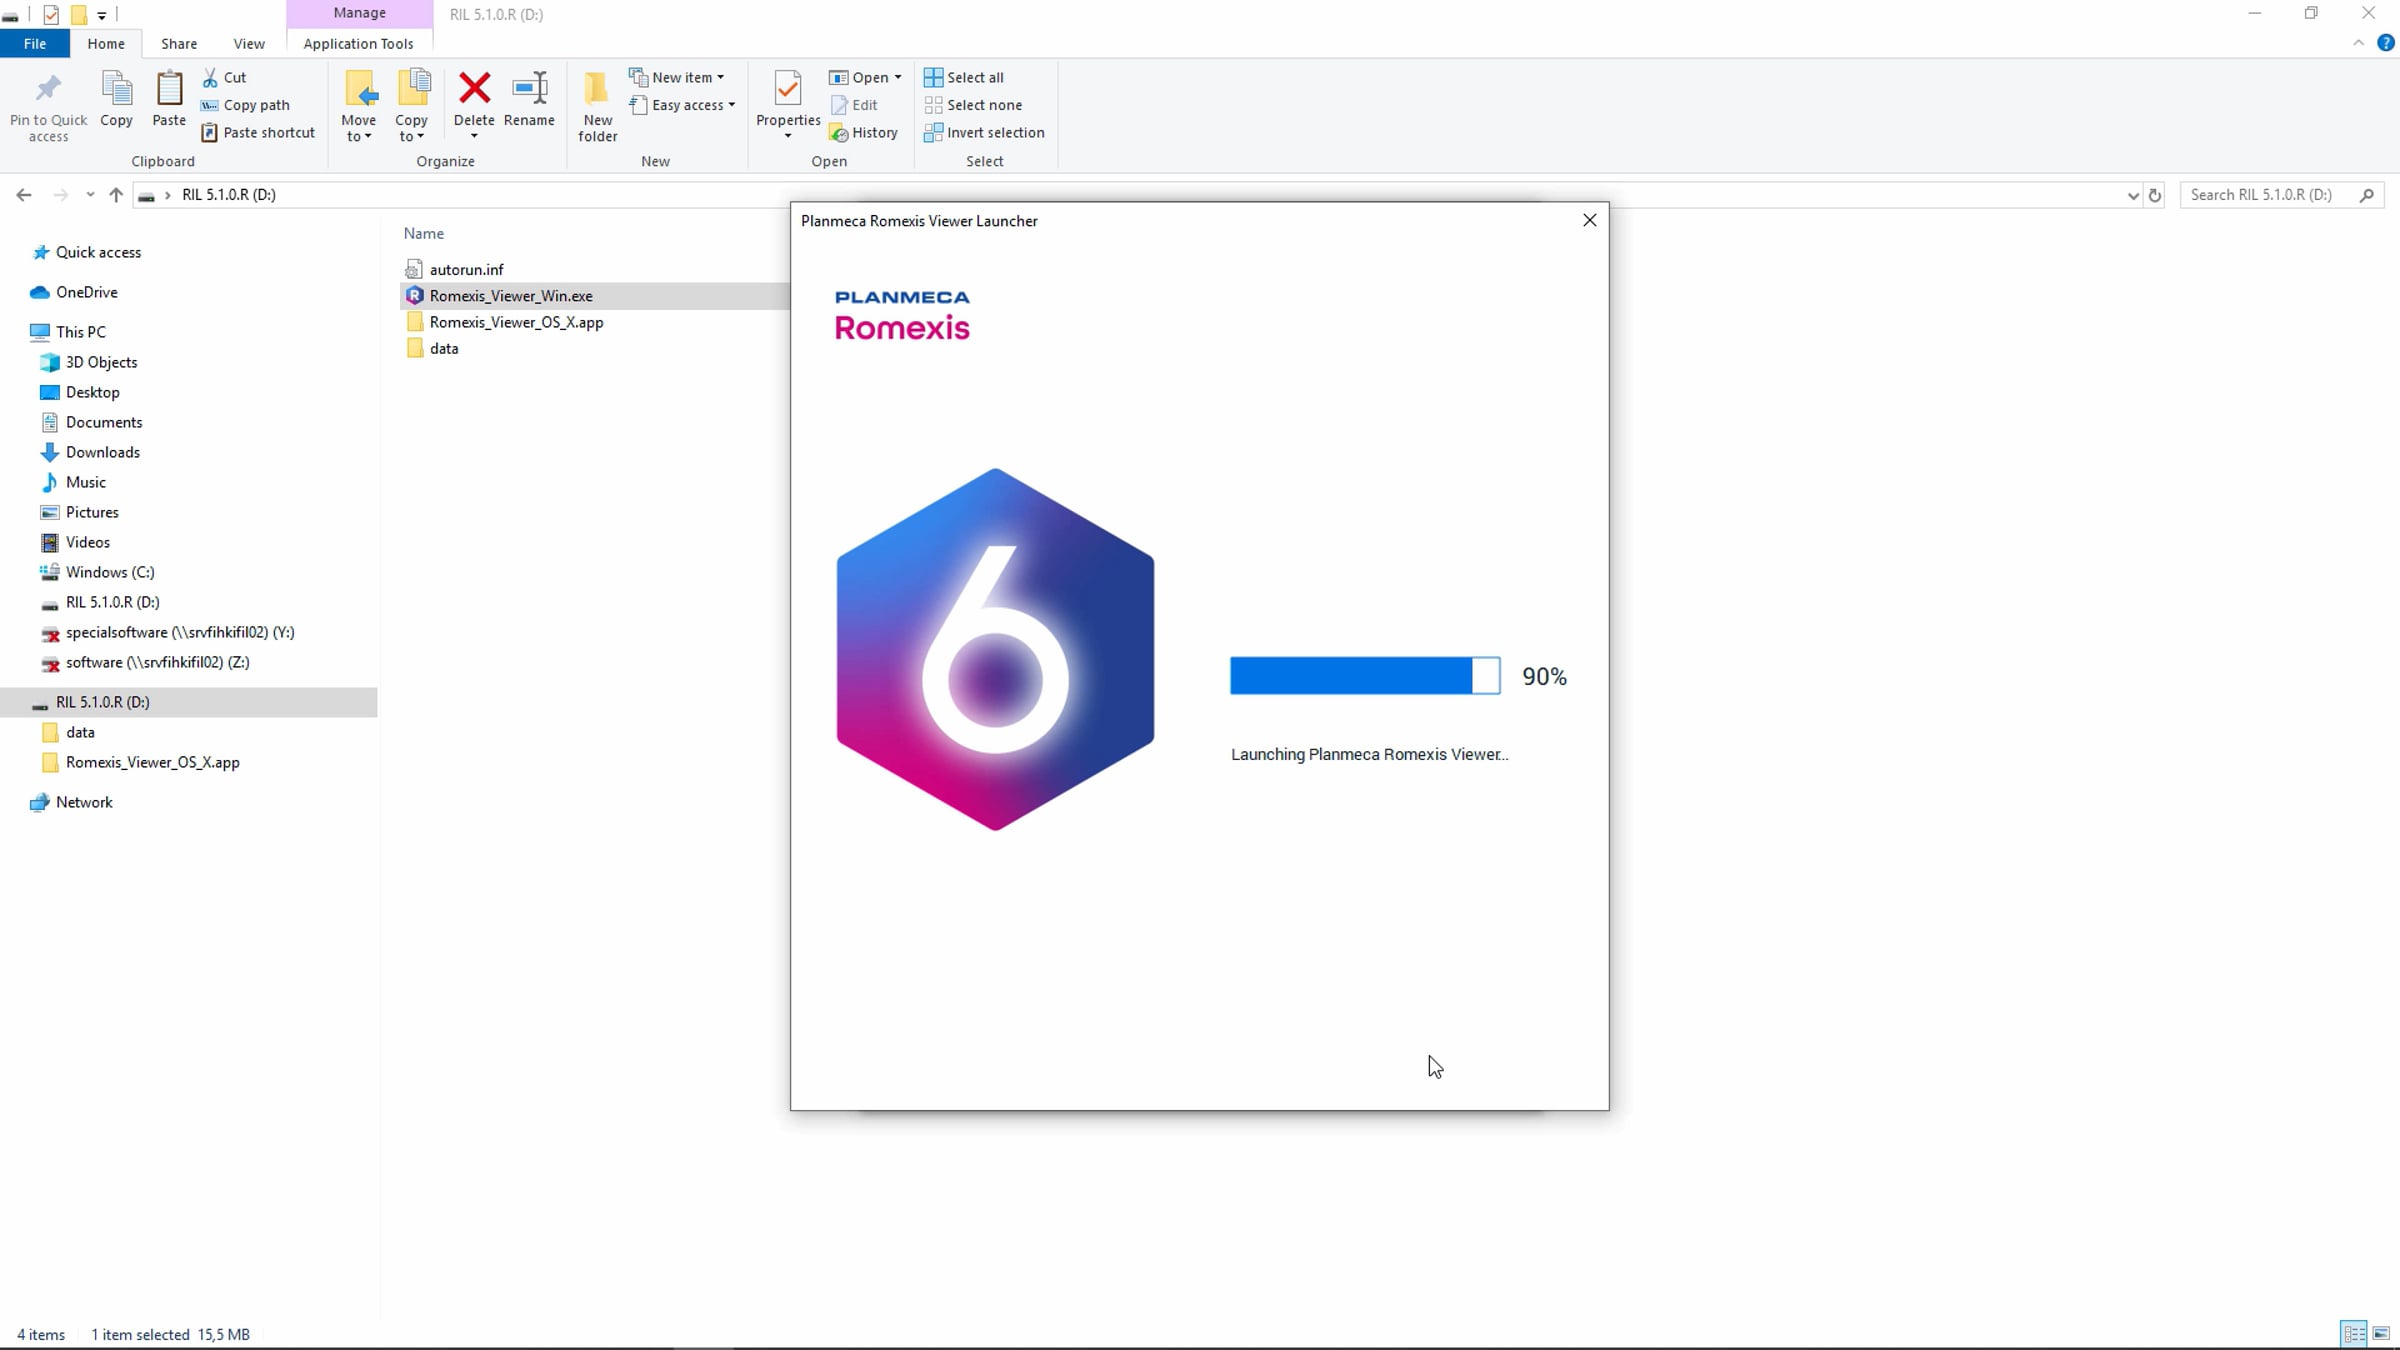Image resolution: width=2400 pixels, height=1350 pixels.
Task: Switch to details view layout
Action: 2354,1334
